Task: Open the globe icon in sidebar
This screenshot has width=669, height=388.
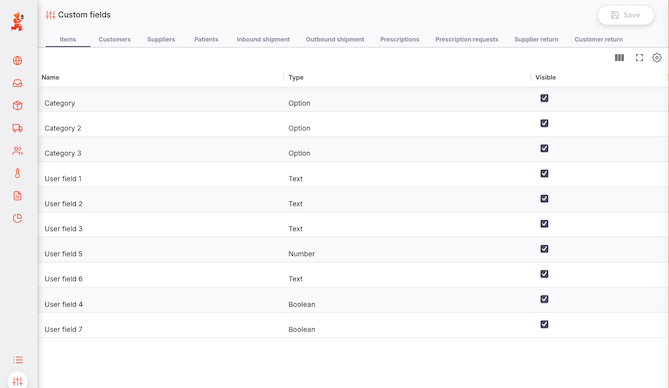Action: coord(17,61)
